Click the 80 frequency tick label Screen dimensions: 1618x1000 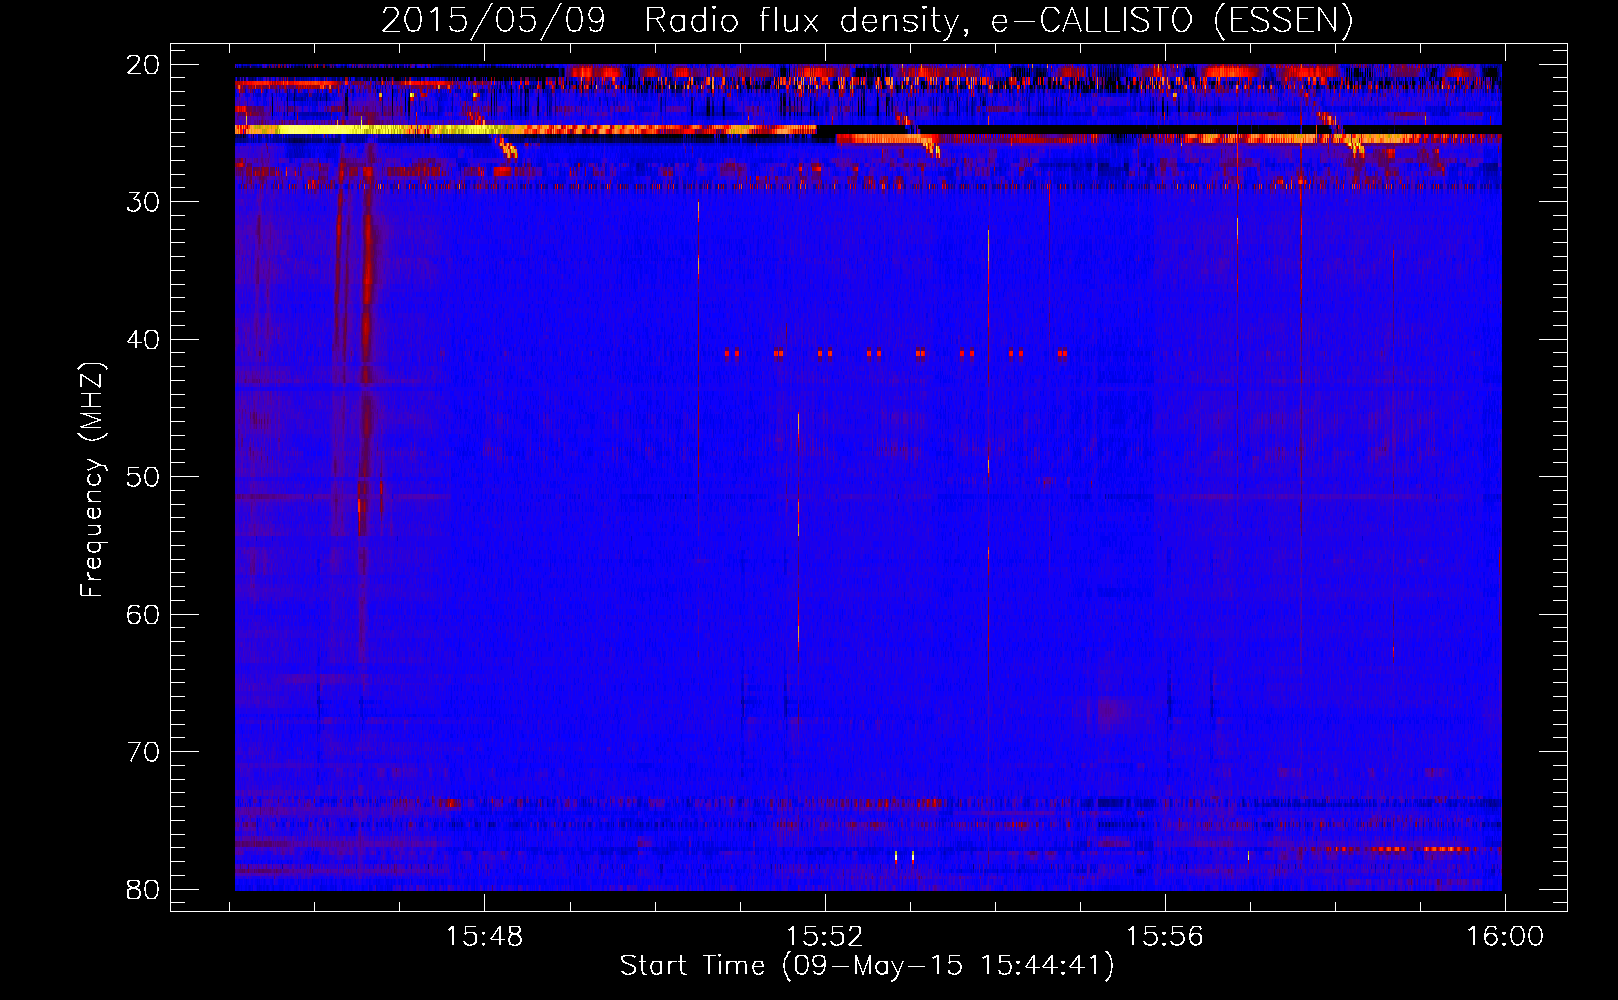click(x=144, y=890)
